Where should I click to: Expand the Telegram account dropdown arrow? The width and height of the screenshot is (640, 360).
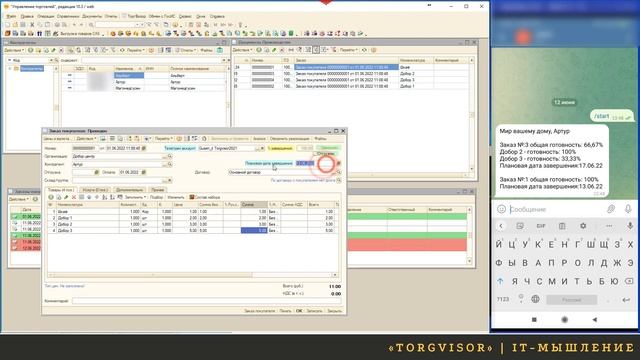click(262, 148)
